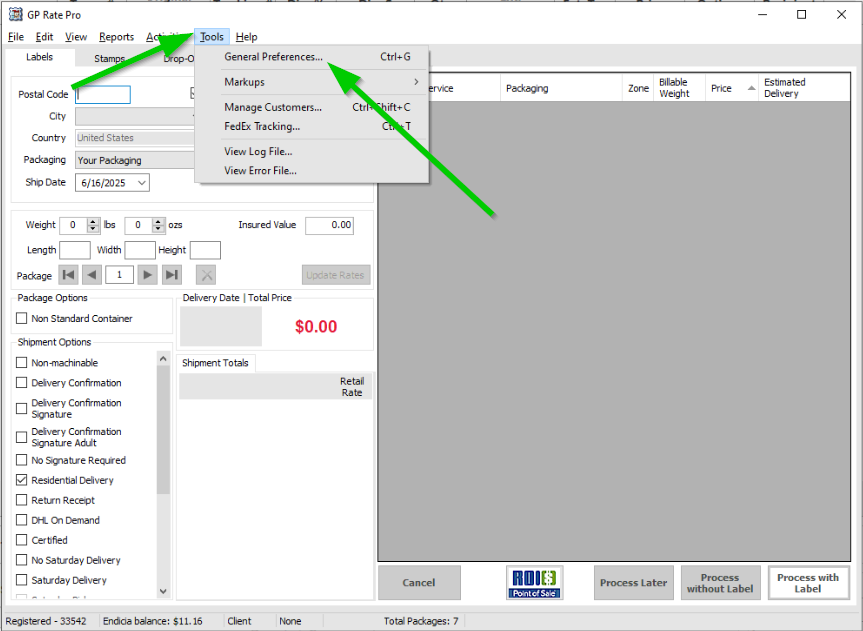The image size is (863, 631).
Task: Click the Packaging column header in rates table
Action: (x=561, y=88)
